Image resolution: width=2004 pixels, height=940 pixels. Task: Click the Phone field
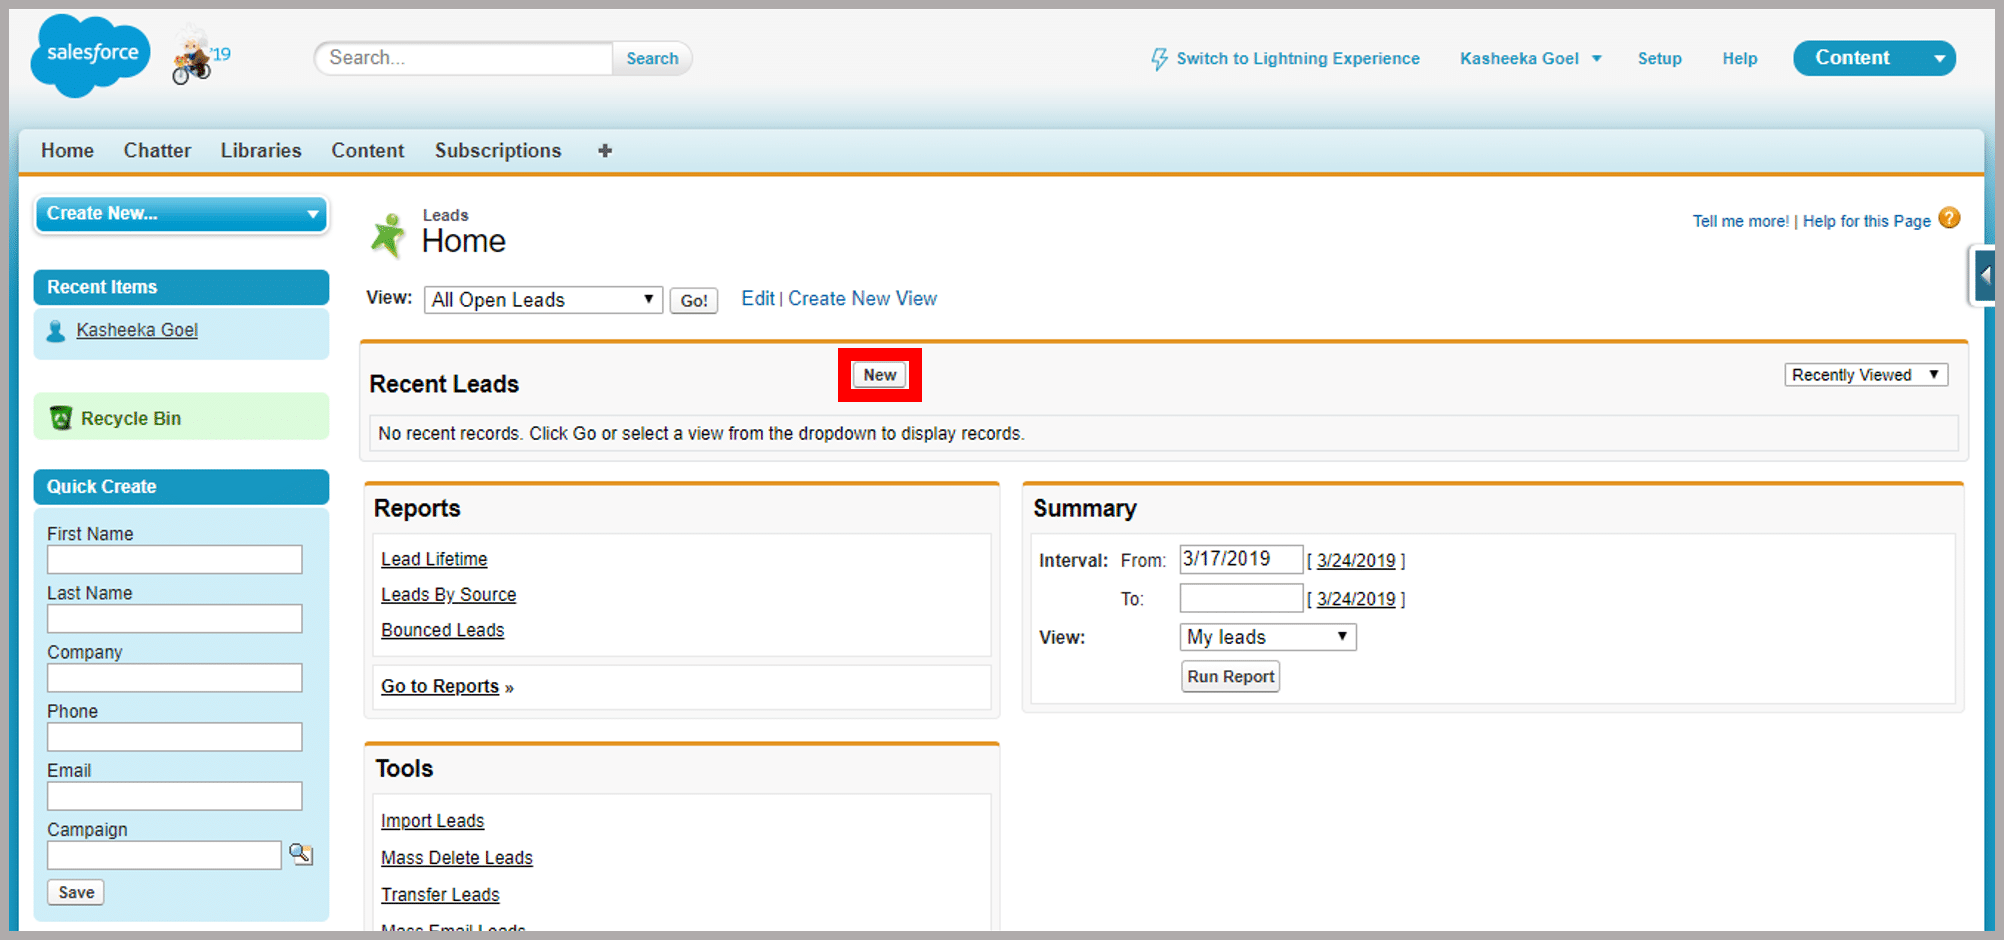coord(175,737)
